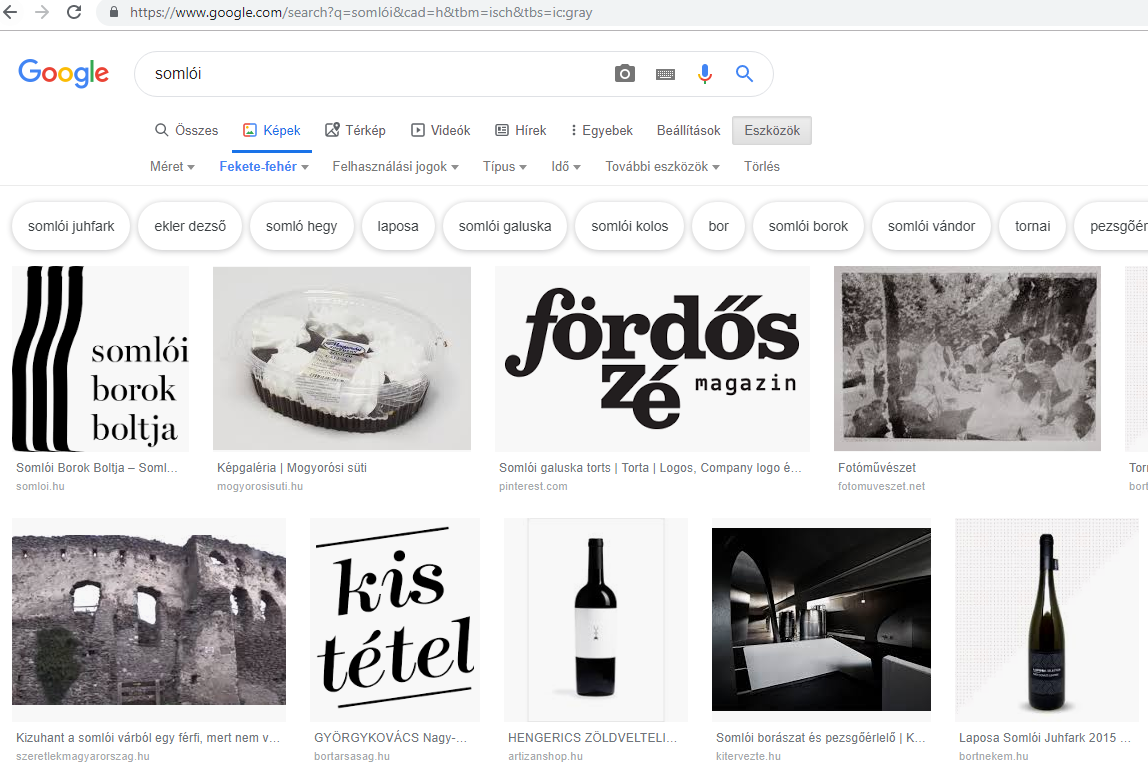Click the szeretlekmagyarorszag.hu source link
The height and width of the screenshot is (781, 1148).
[x=83, y=756]
